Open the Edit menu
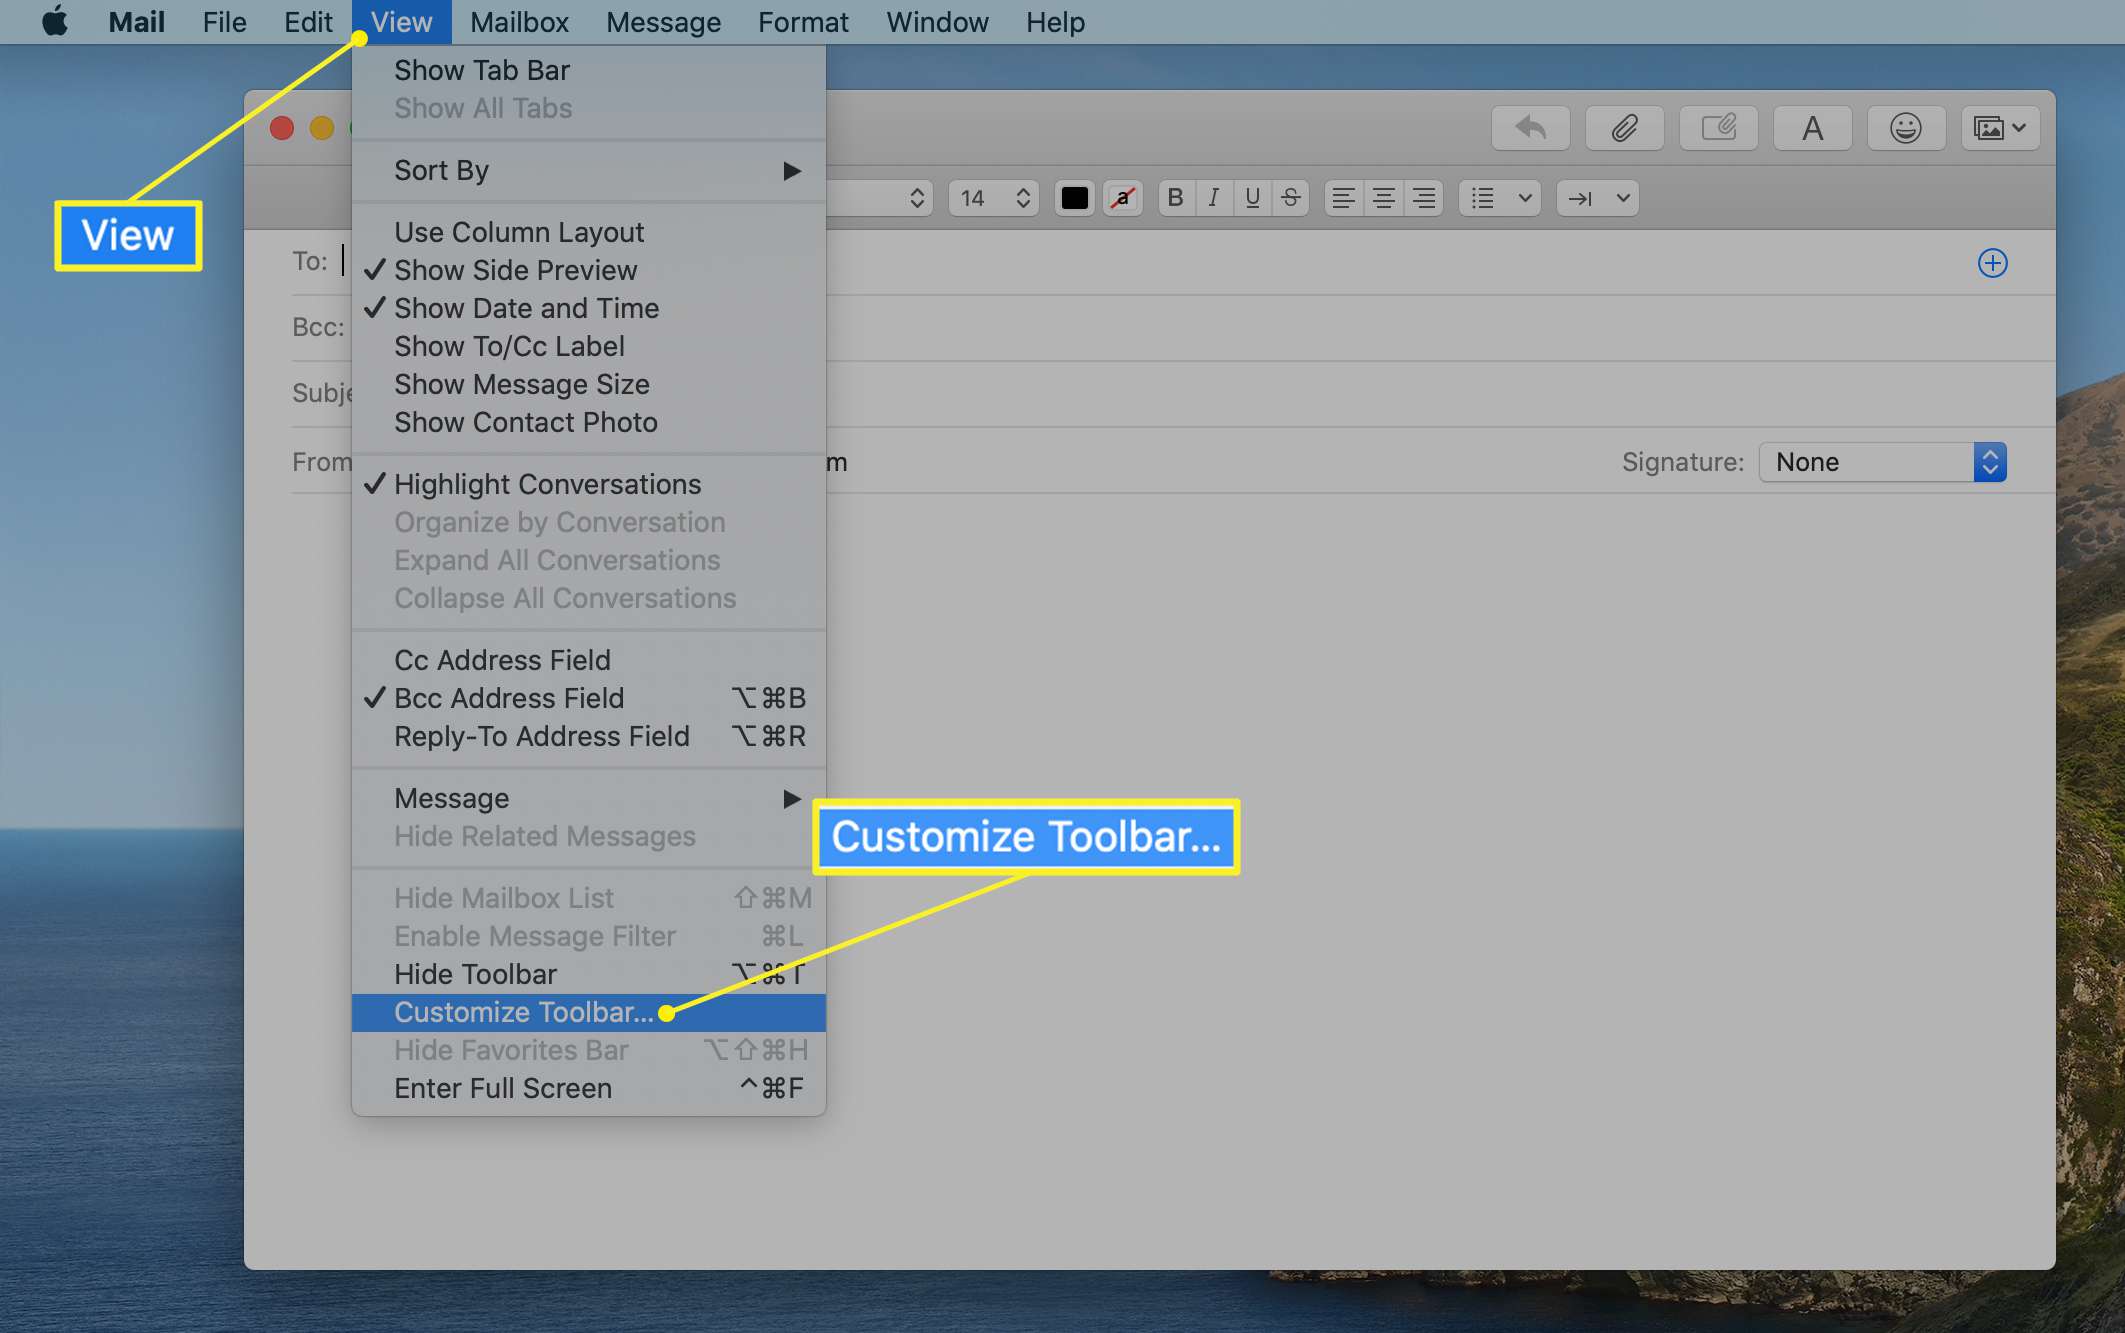2125x1333 pixels. pos(308,21)
